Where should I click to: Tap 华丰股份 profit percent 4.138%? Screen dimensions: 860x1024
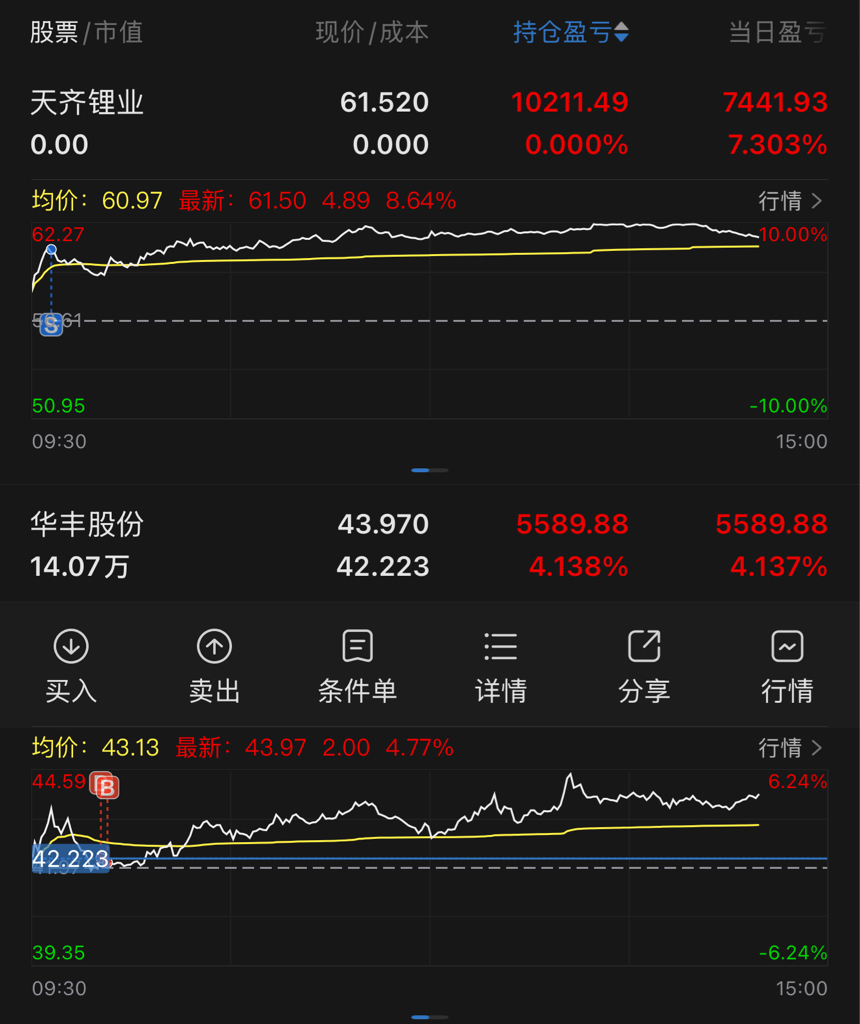click(x=579, y=566)
